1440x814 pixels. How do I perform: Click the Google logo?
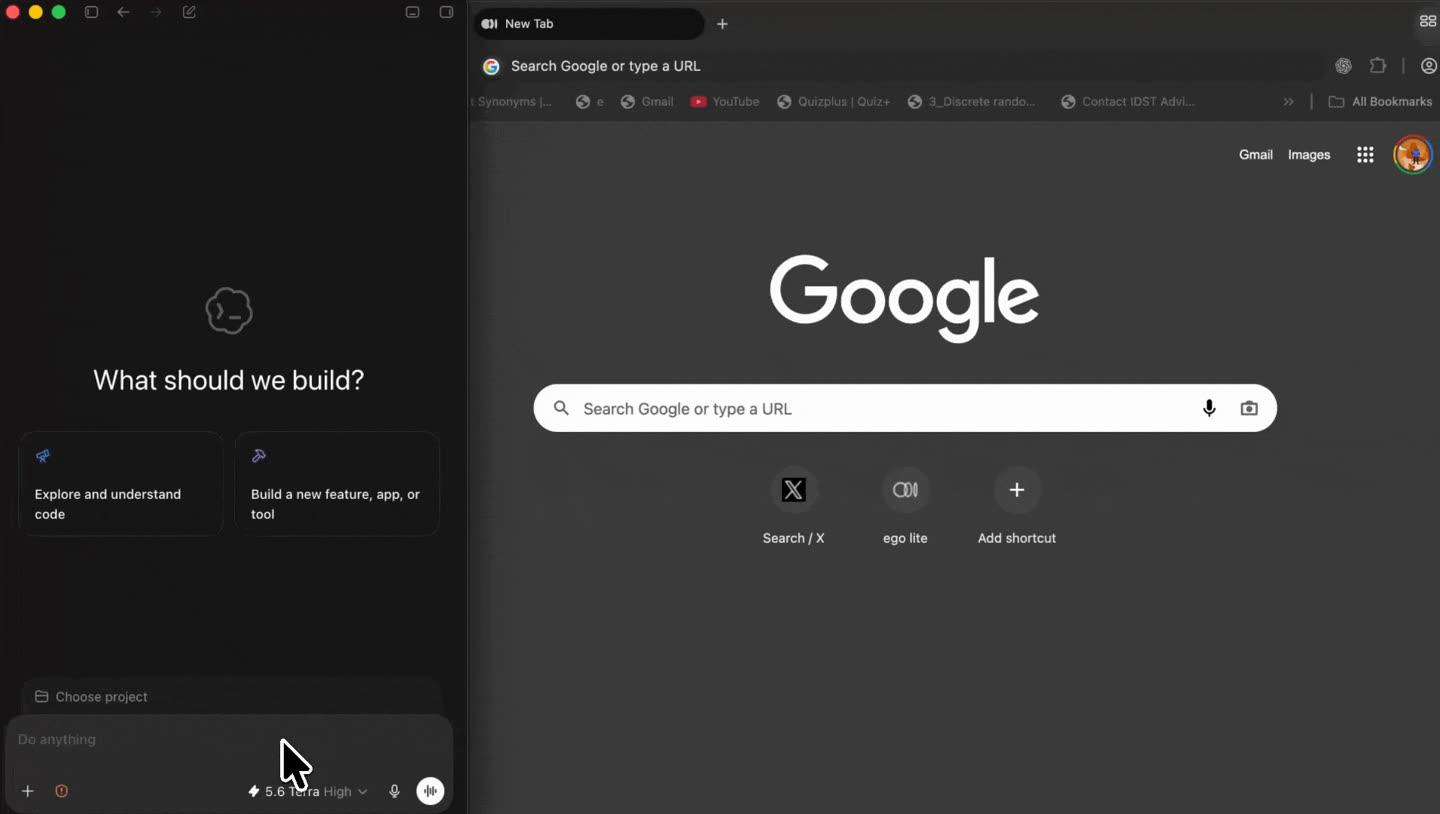click(905, 298)
